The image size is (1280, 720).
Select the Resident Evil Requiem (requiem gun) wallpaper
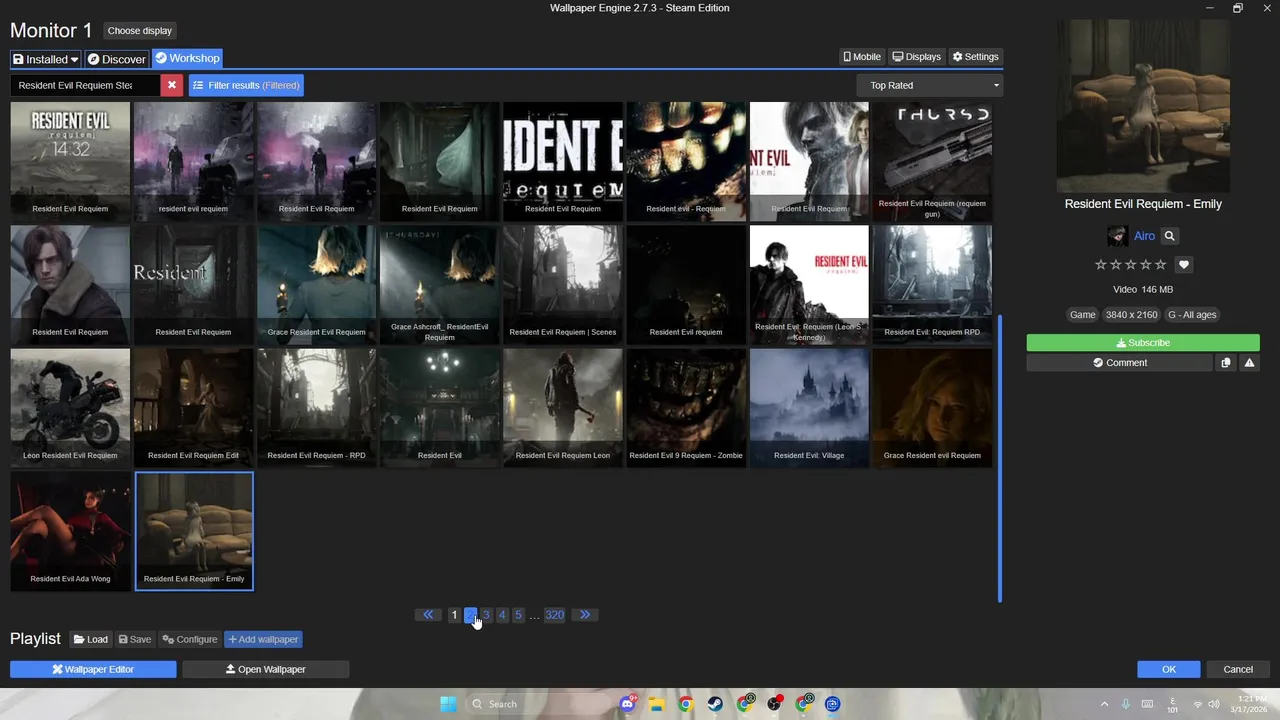(x=932, y=161)
